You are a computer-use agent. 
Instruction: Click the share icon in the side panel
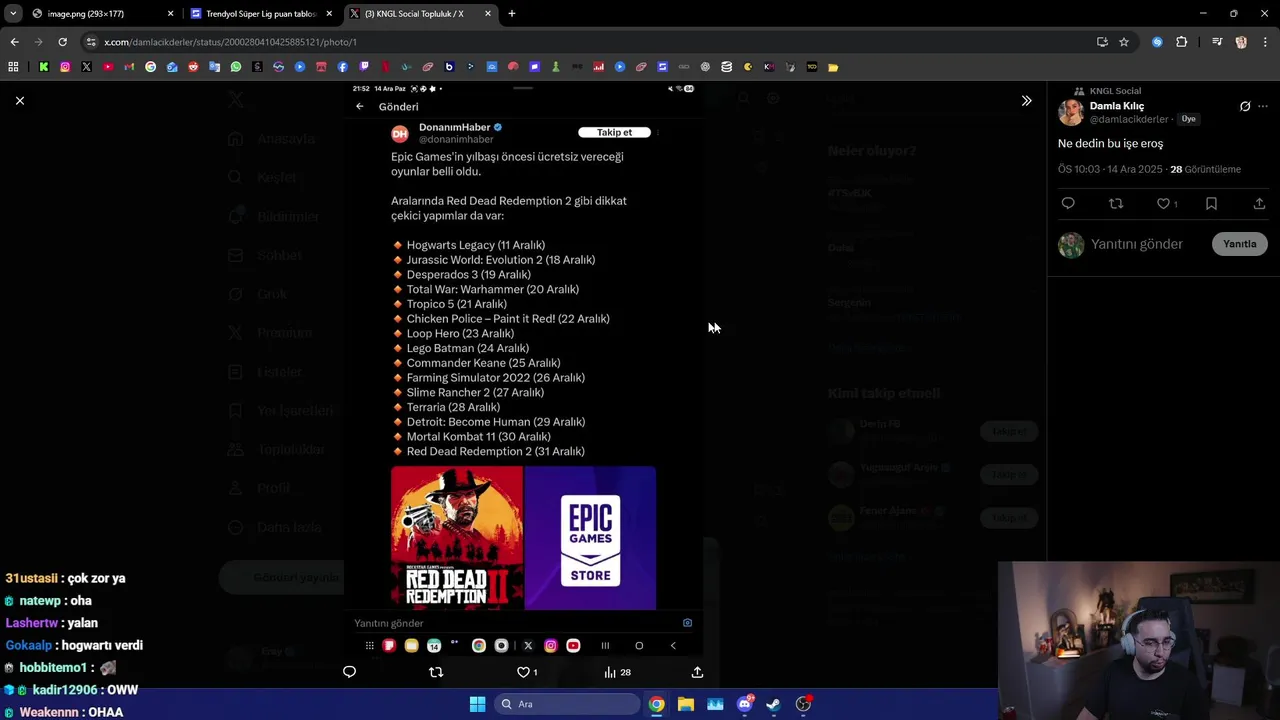[1259, 203]
